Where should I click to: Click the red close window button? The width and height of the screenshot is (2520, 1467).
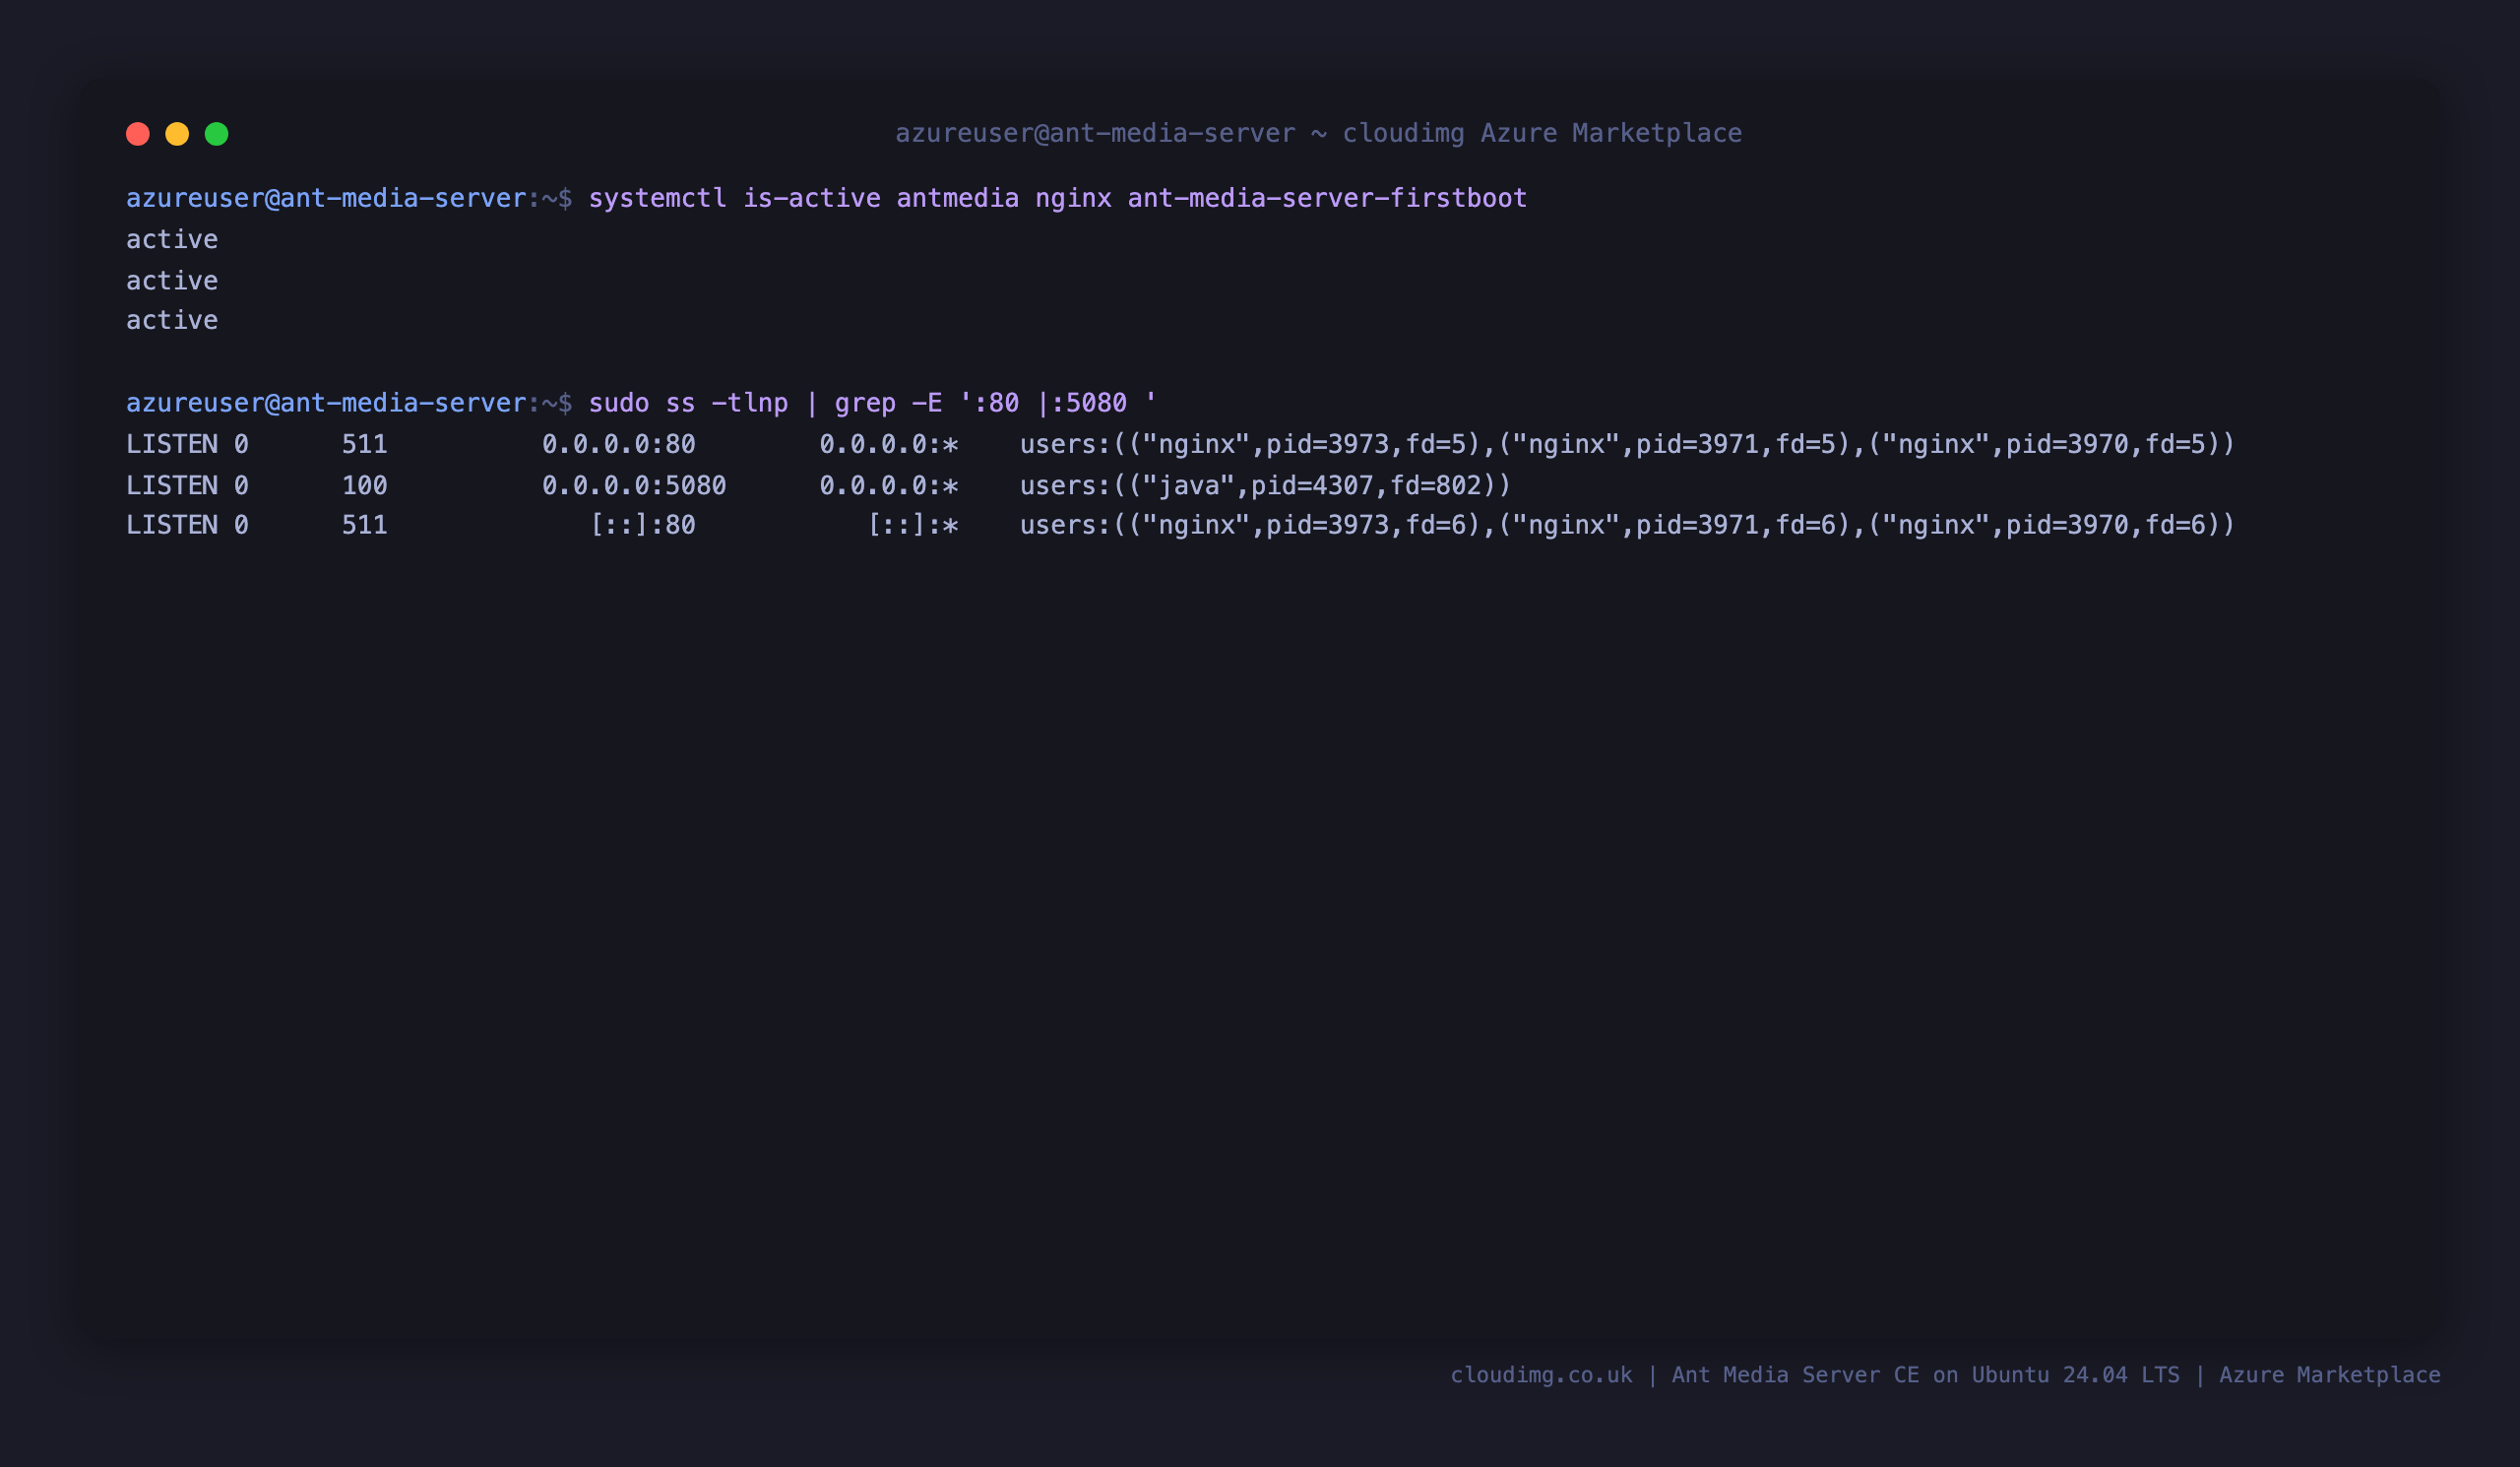(x=138, y=134)
